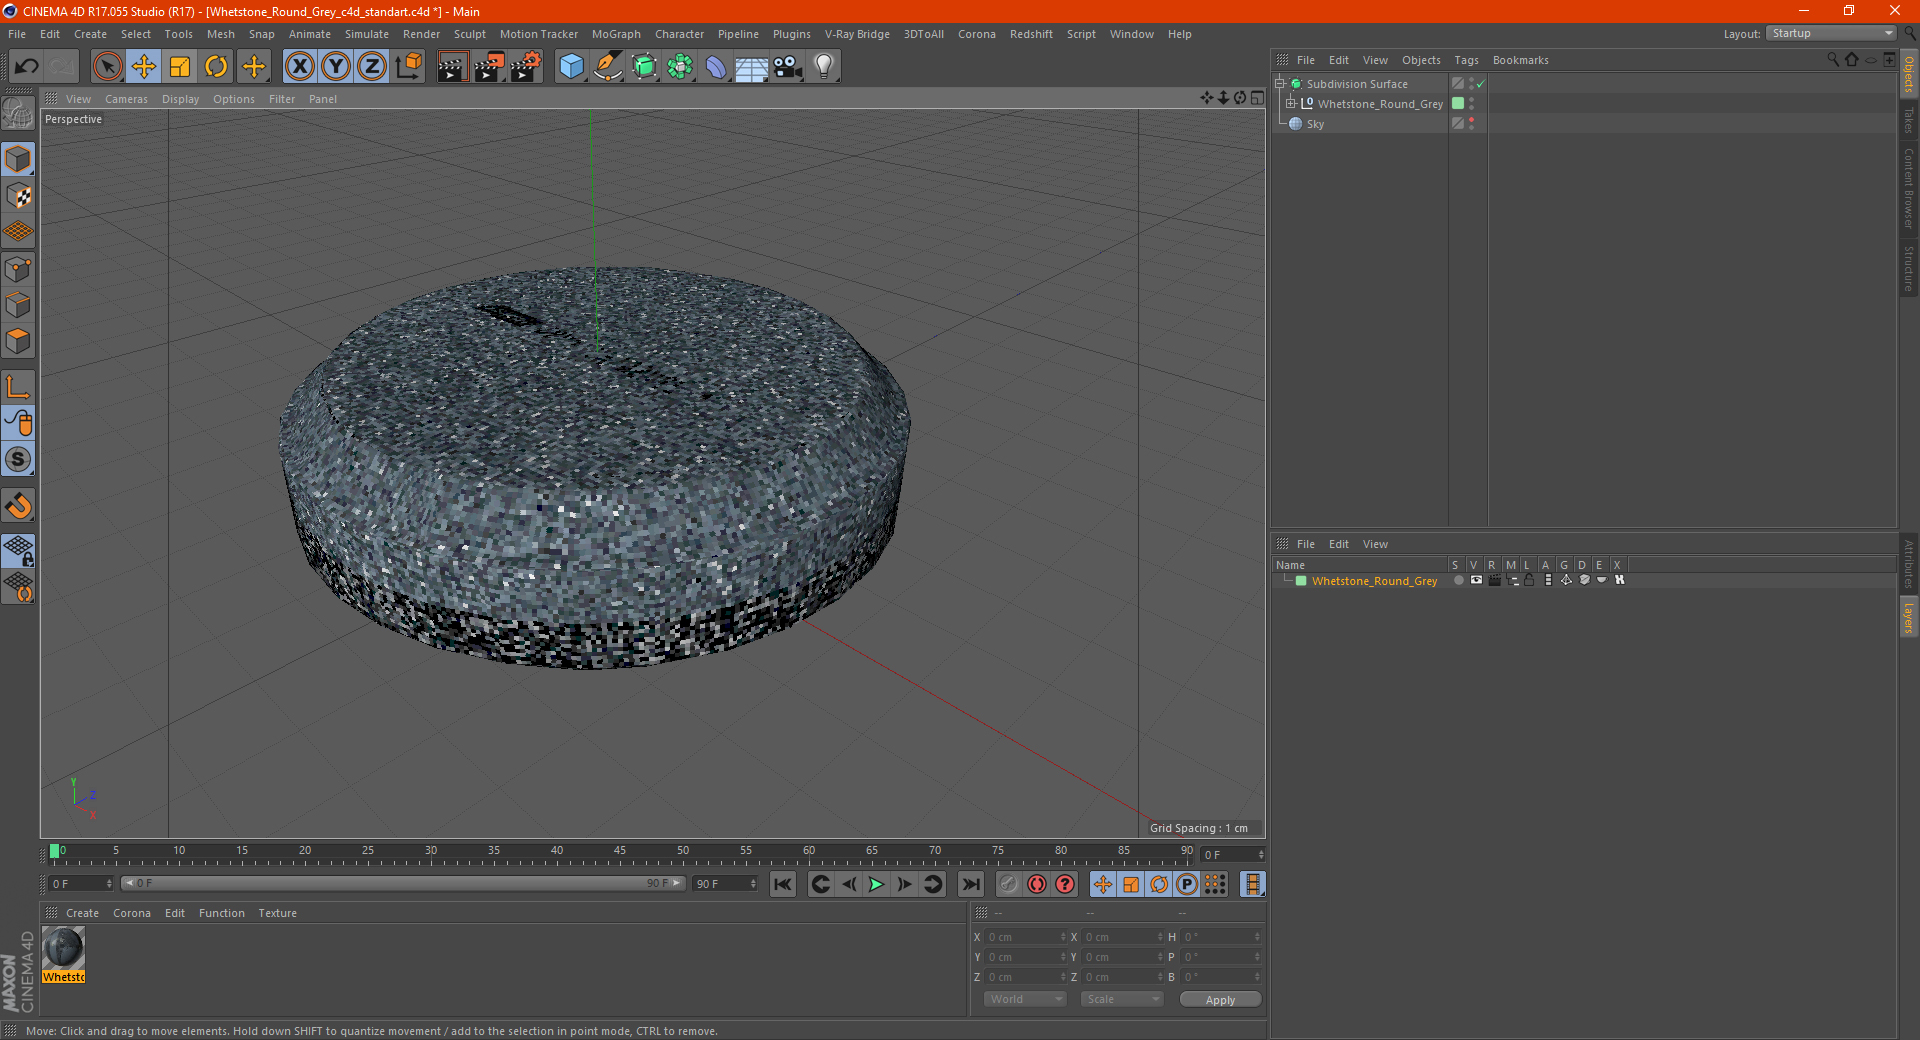Screen dimensions: 1920x1040
Task: Select the Whetstone material thumbnail
Action: (64, 948)
